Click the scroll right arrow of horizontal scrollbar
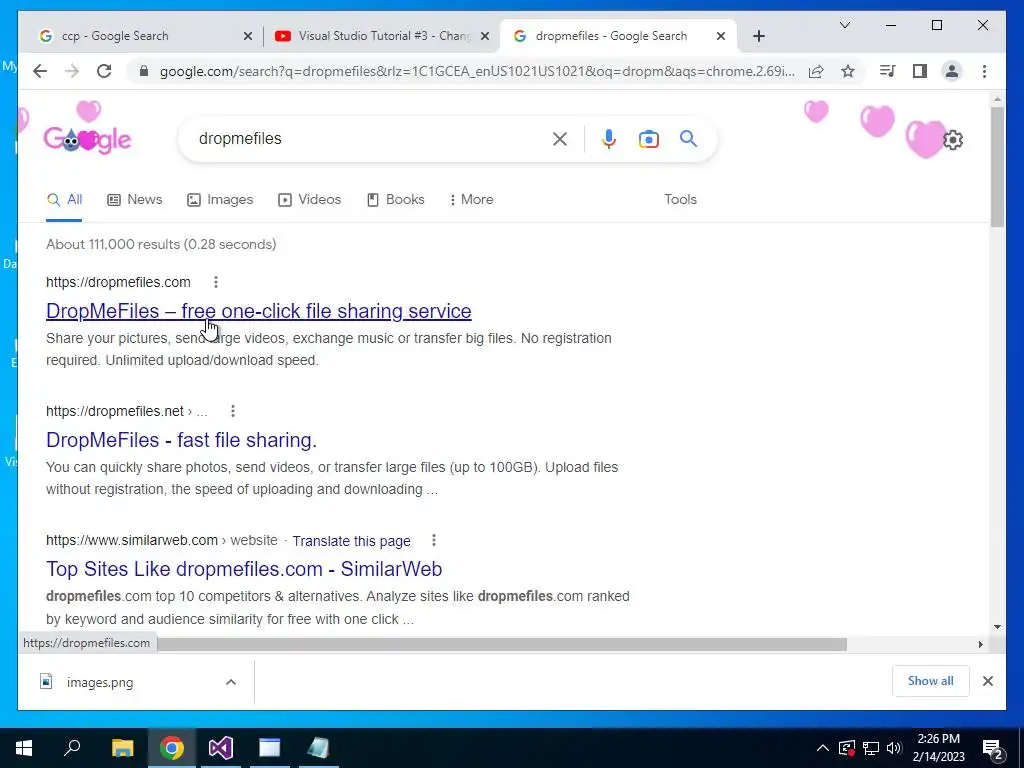 pyautogui.click(x=980, y=645)
